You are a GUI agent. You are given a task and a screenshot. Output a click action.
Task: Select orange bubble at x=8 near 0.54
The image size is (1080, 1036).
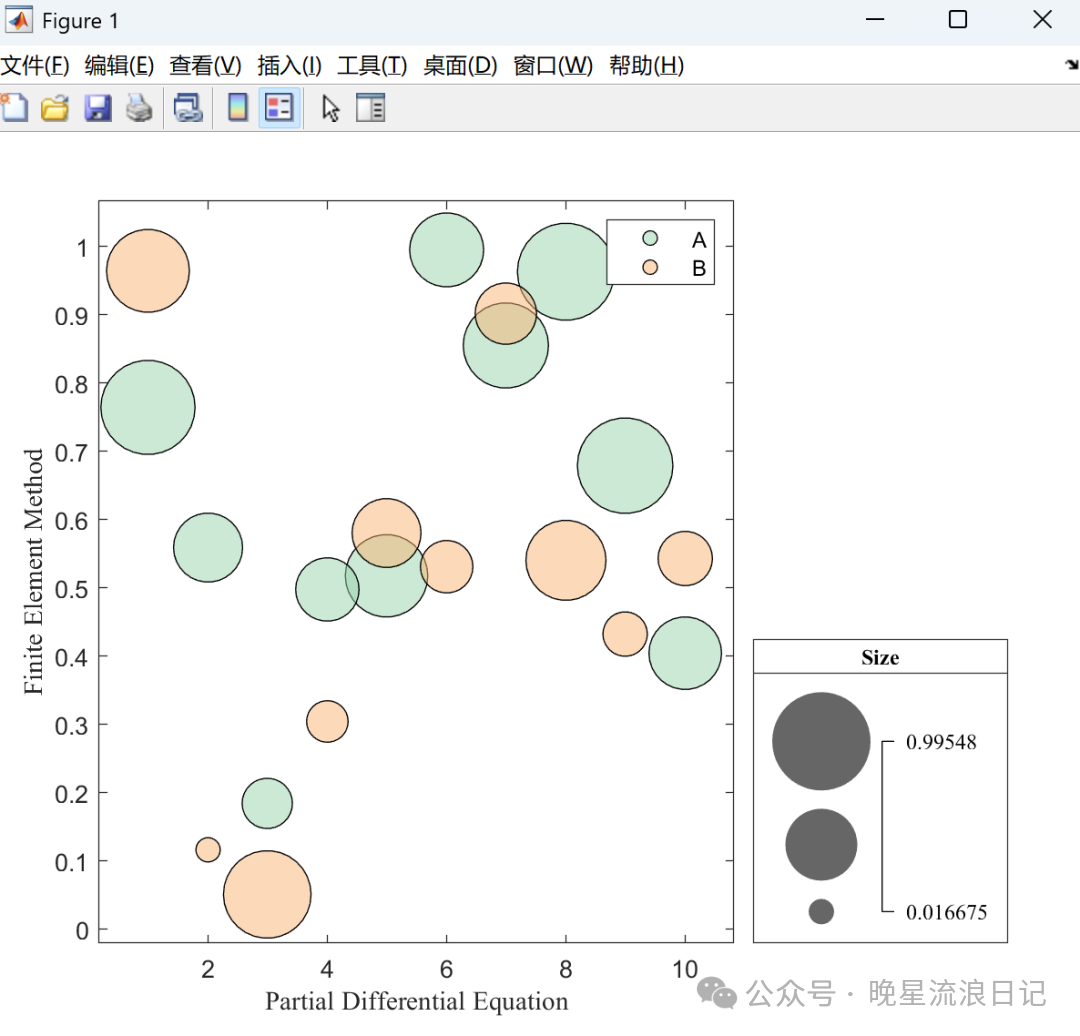(x=565, y=560)
